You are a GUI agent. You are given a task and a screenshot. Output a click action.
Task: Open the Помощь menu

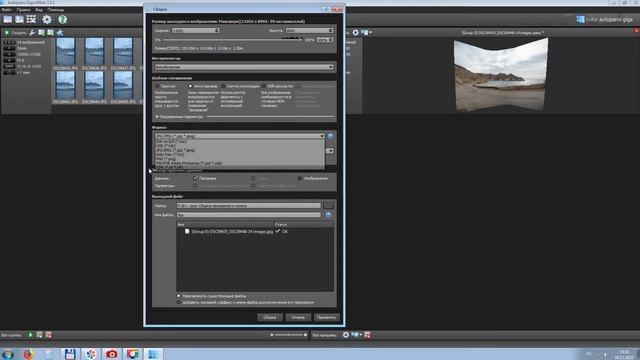(56, 9)
